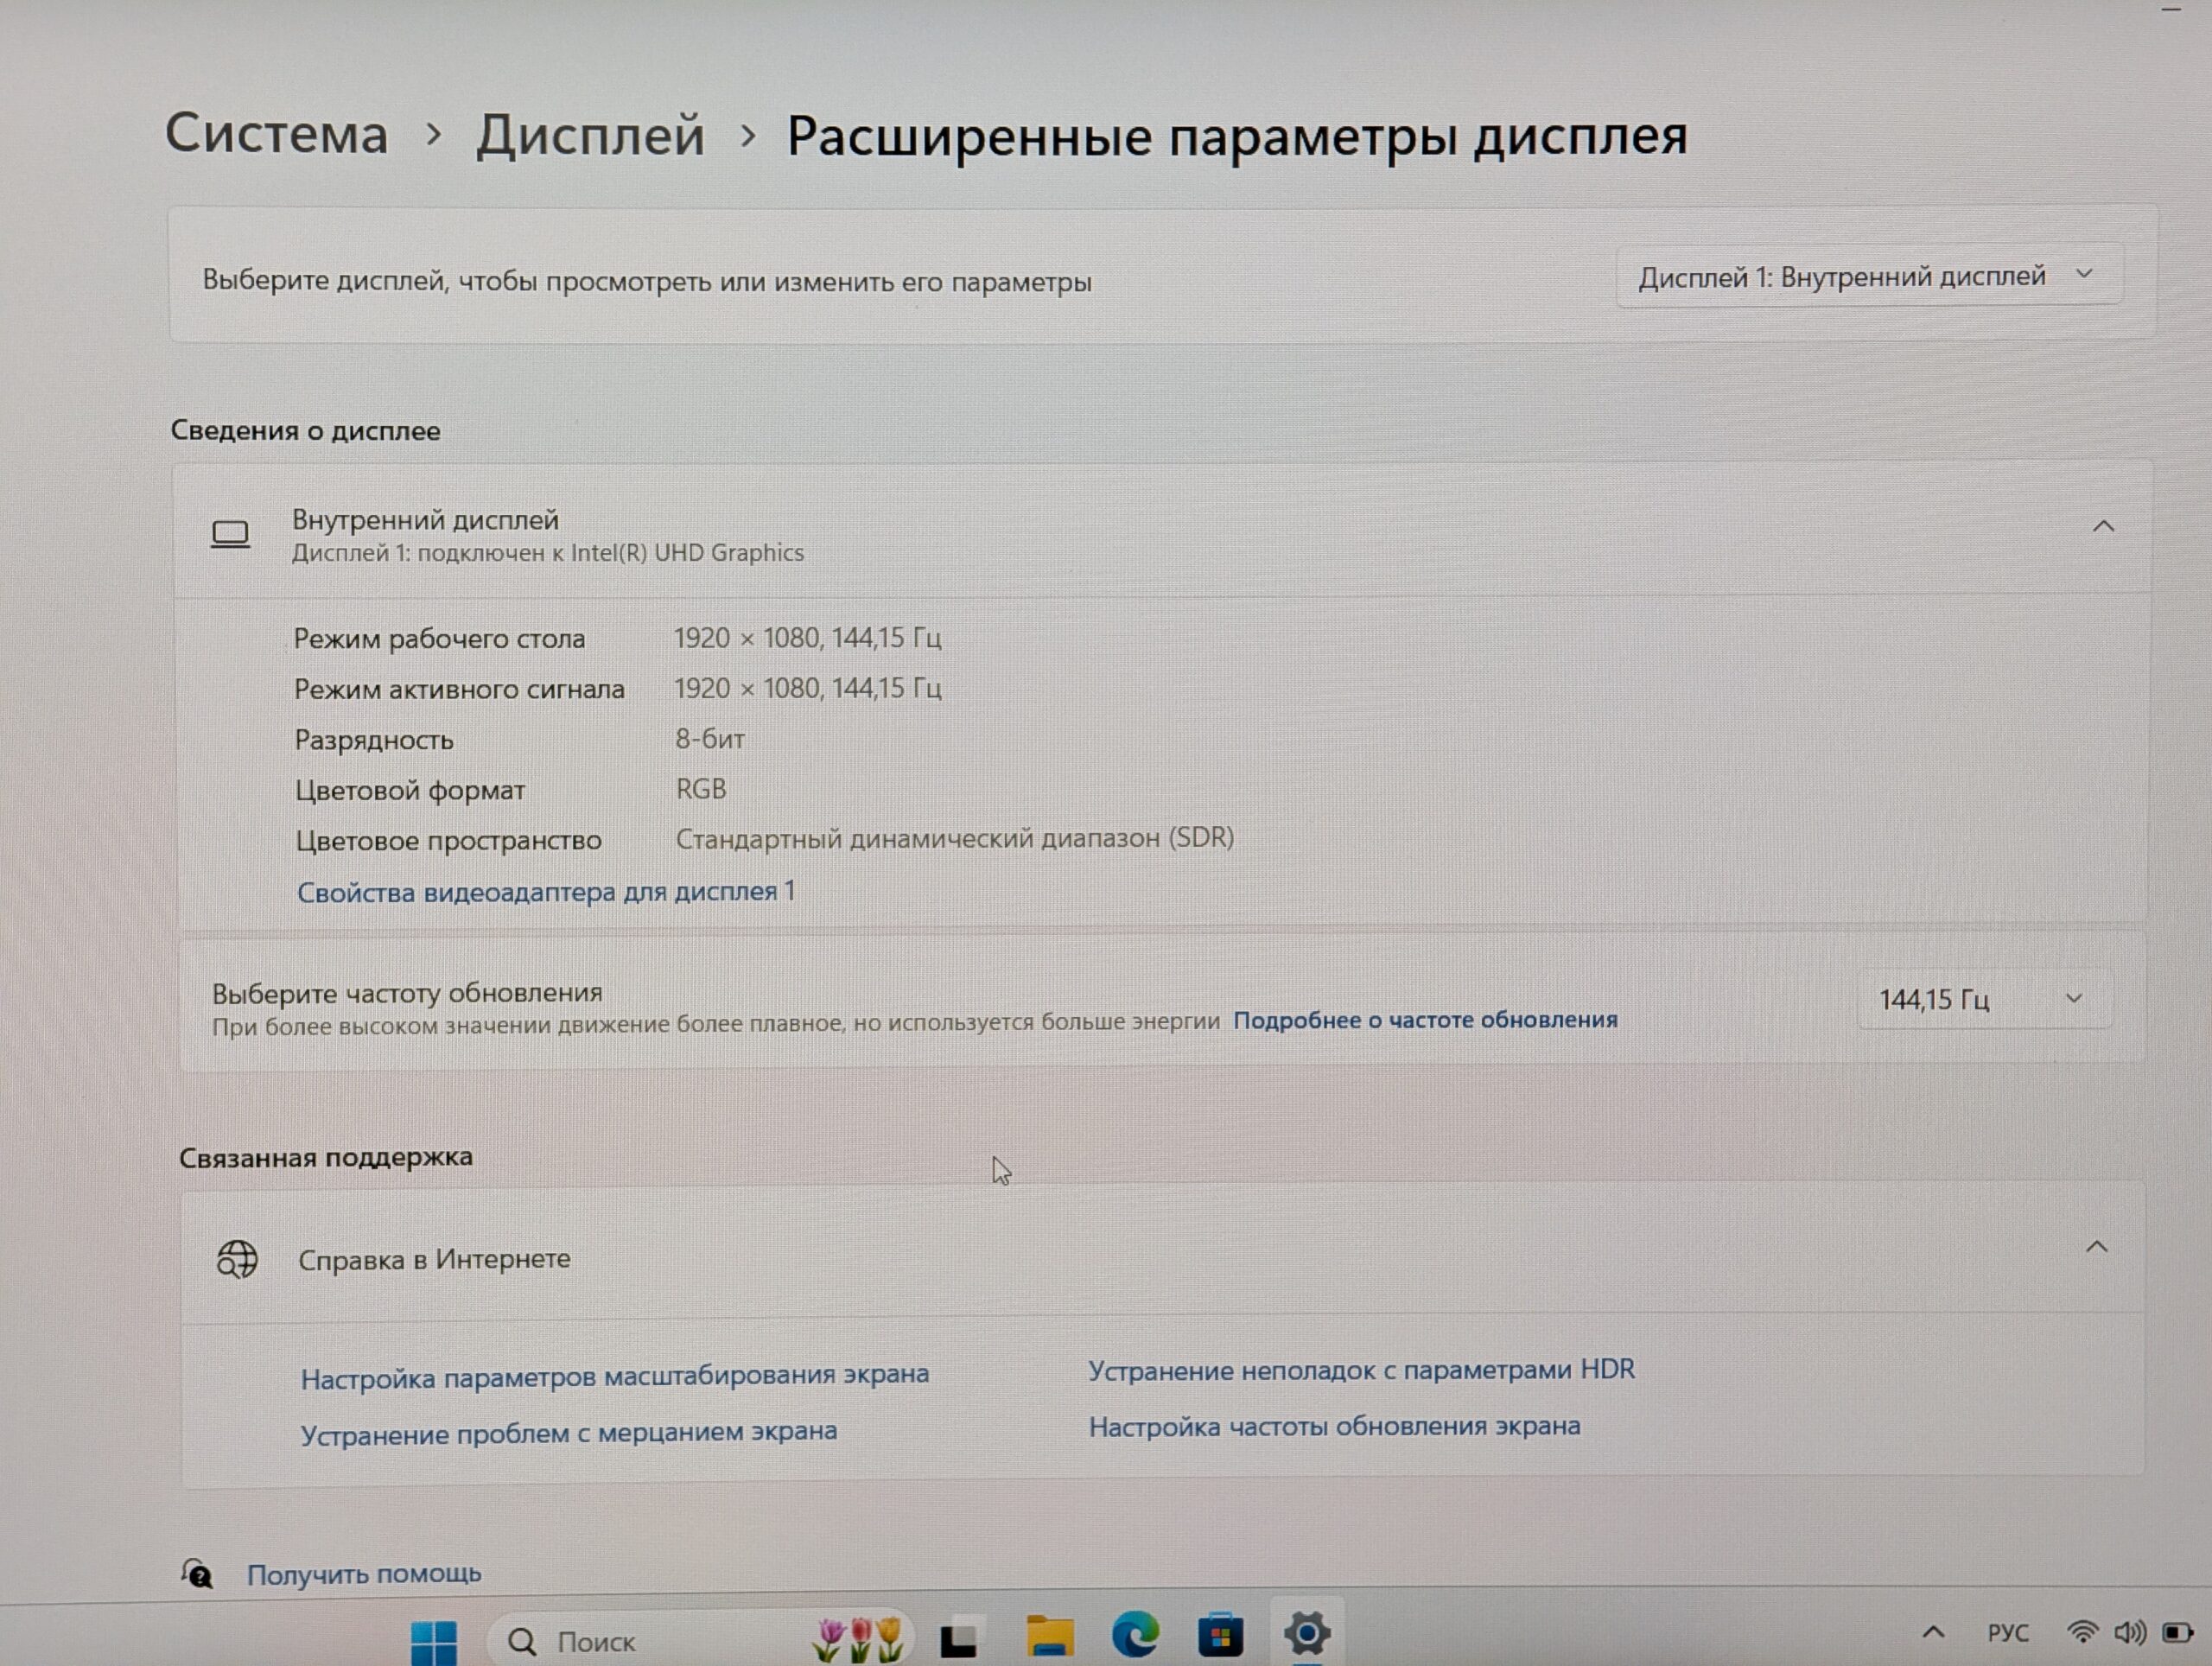Click the Windows Start button
Viewport: 2212px width, 1666px height.
click(x=434, y=1642)
